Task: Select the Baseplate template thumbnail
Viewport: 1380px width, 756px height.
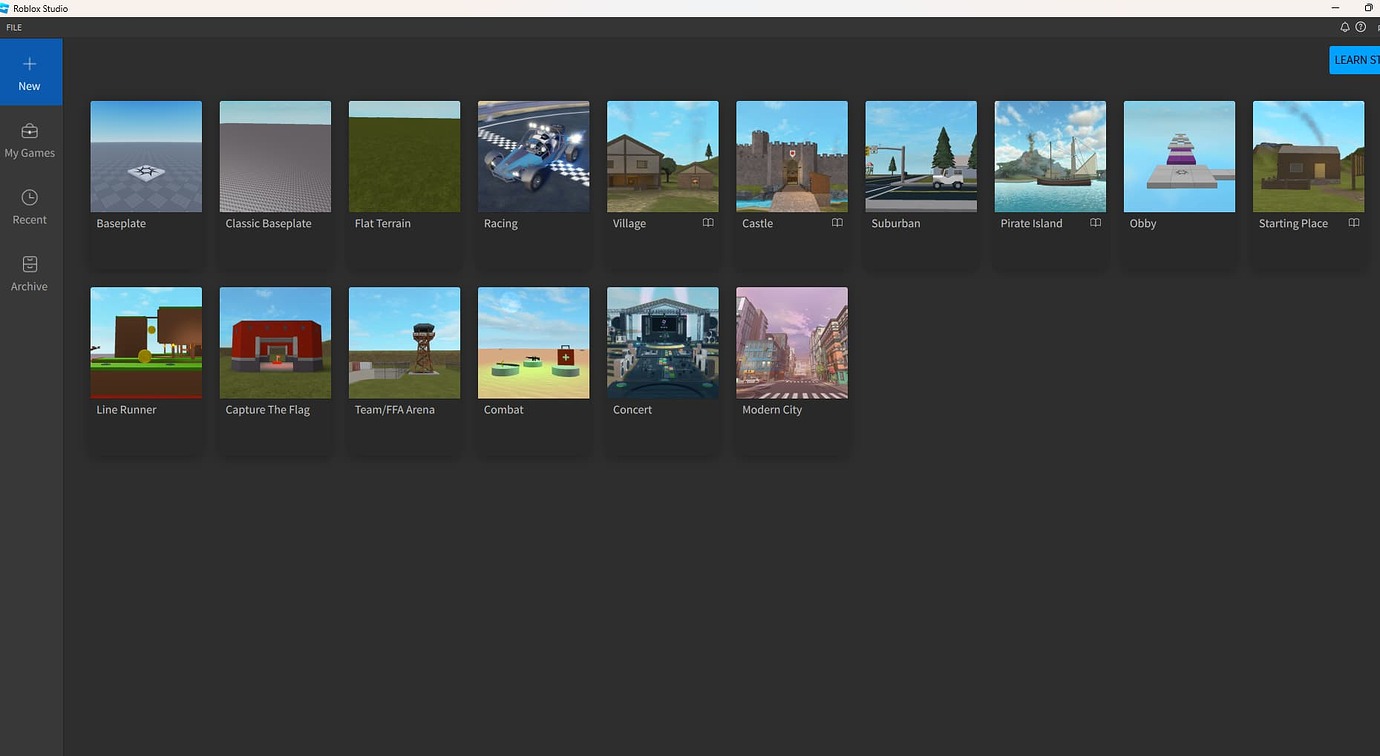Action: pyautogui.click(x=146, y=157)
